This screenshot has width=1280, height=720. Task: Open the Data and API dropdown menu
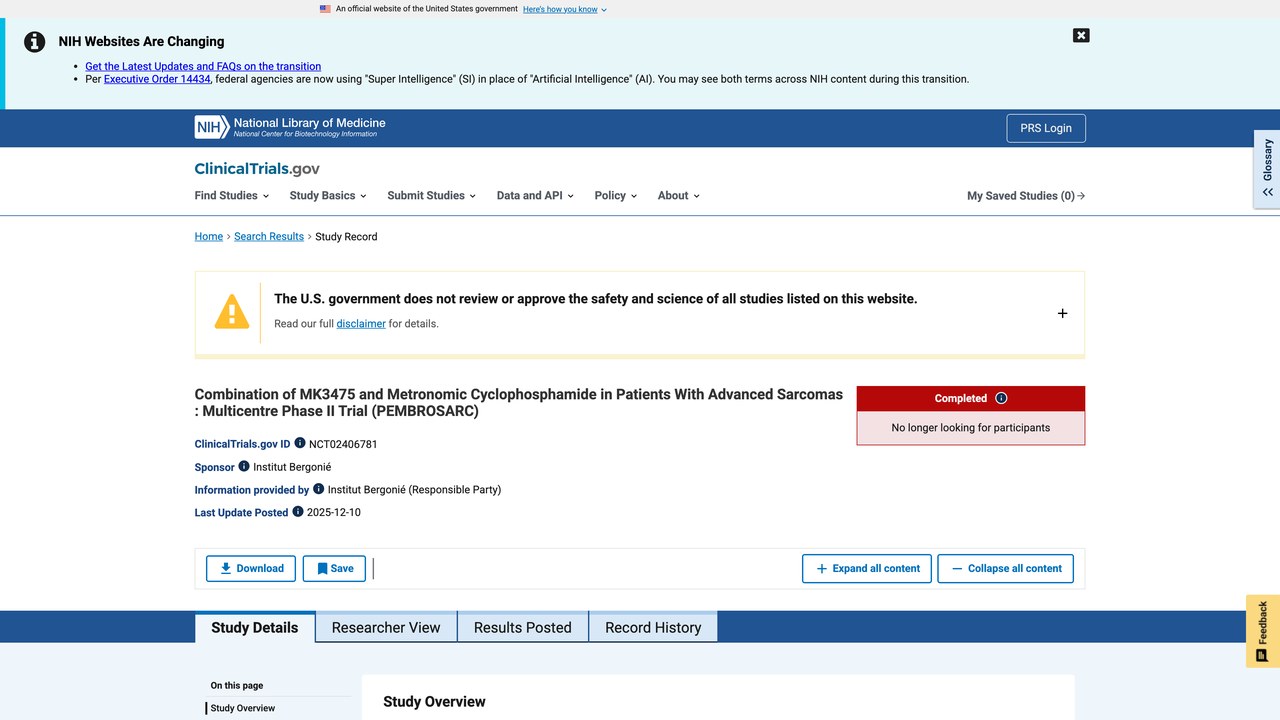point(535,196)
